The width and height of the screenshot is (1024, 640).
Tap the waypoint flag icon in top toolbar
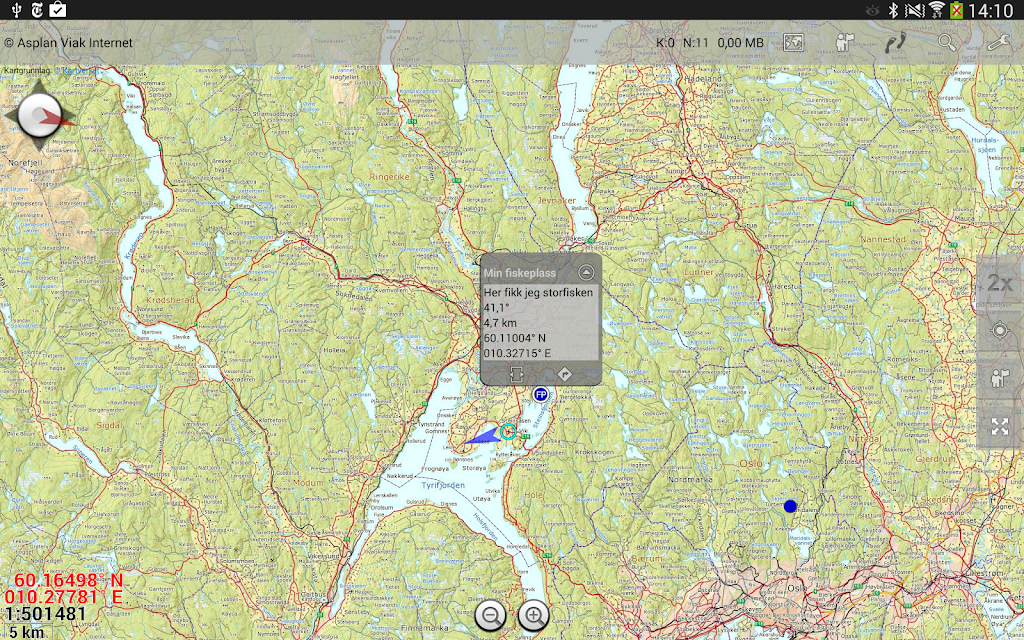point(845,43)
